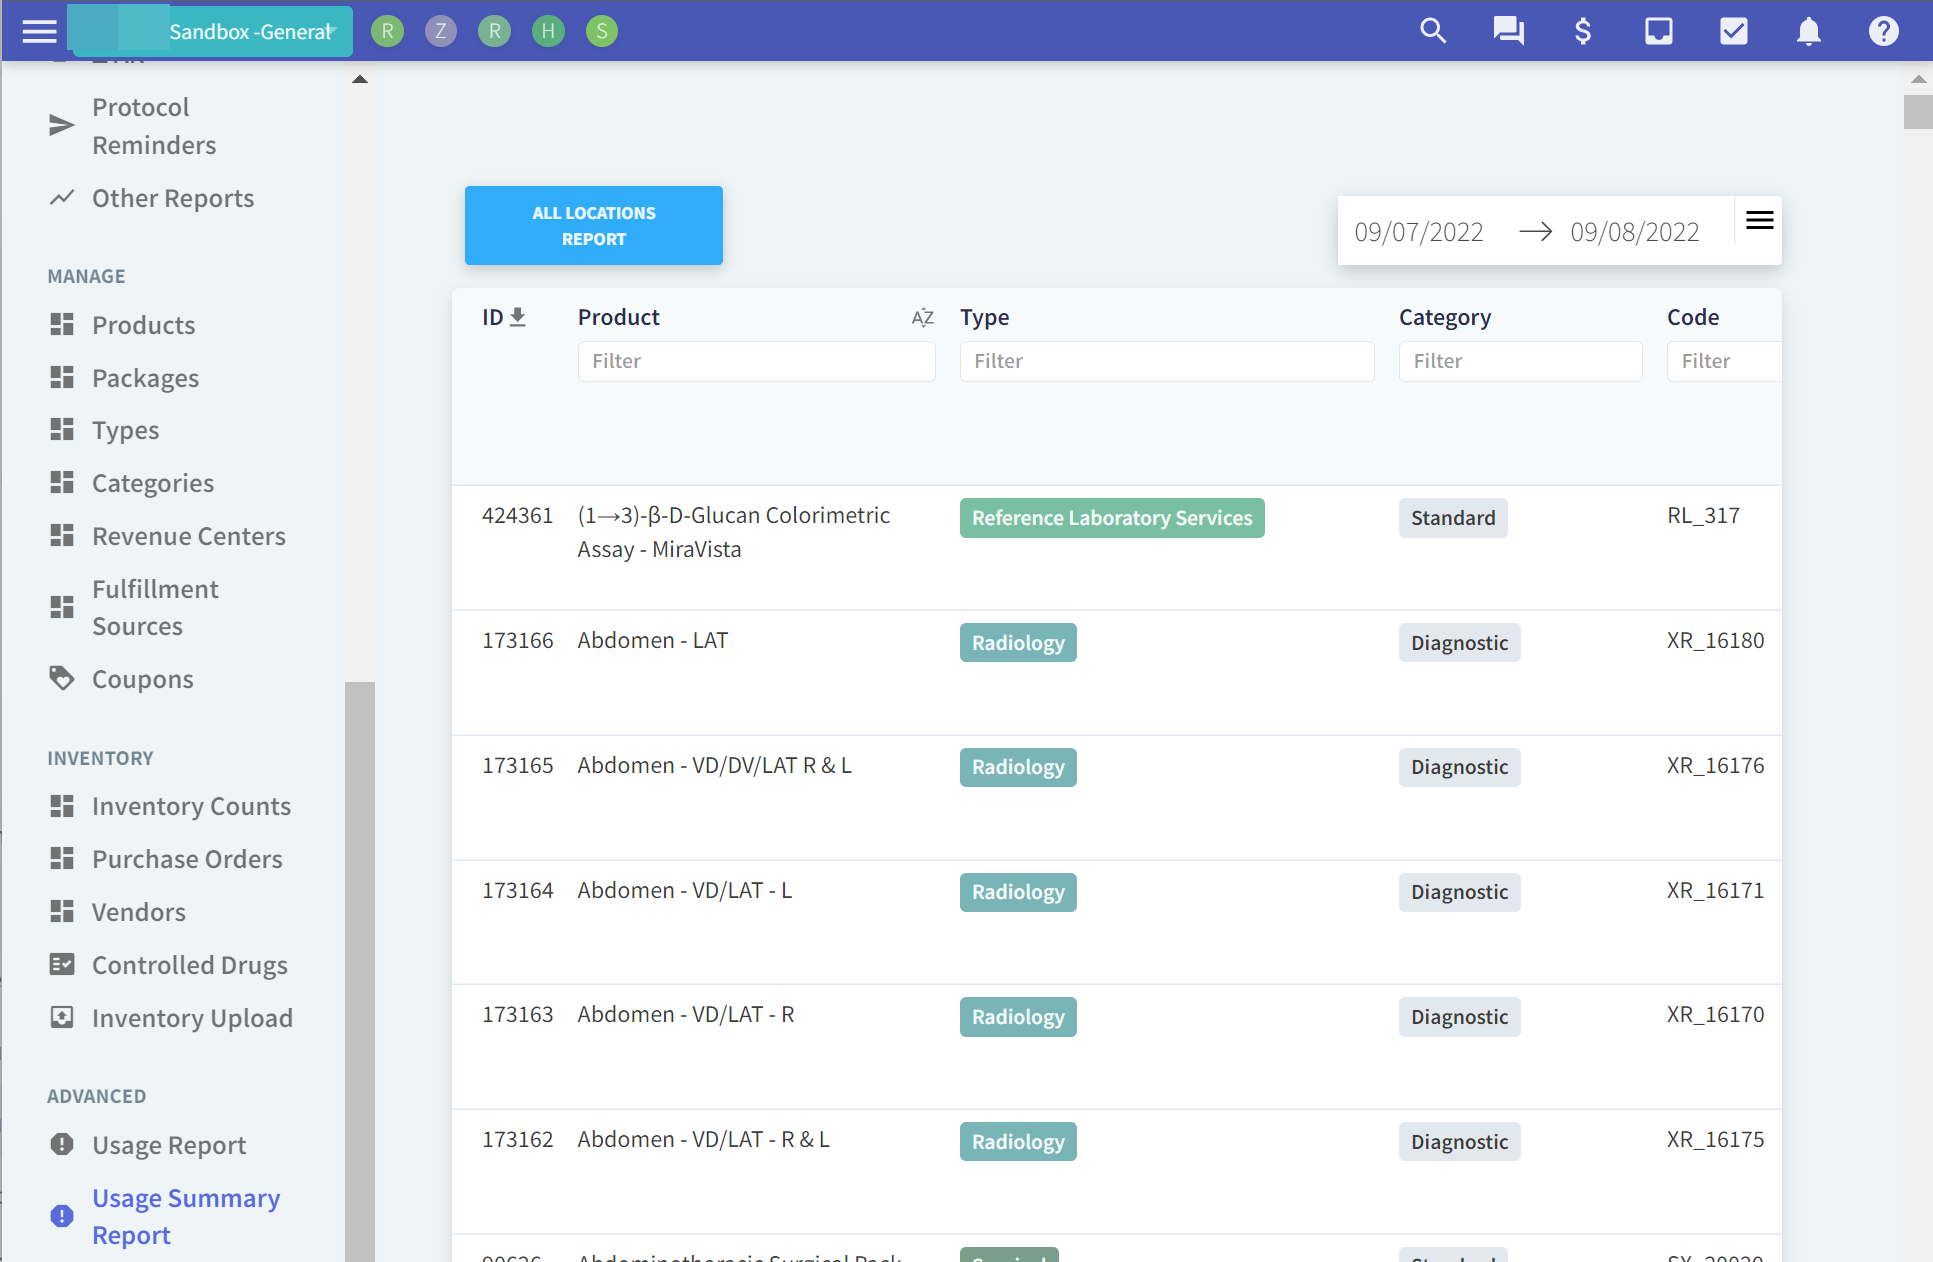1933x1262 pixels.
Task: Click the Inventory Upload icon
Action: 62,1017
